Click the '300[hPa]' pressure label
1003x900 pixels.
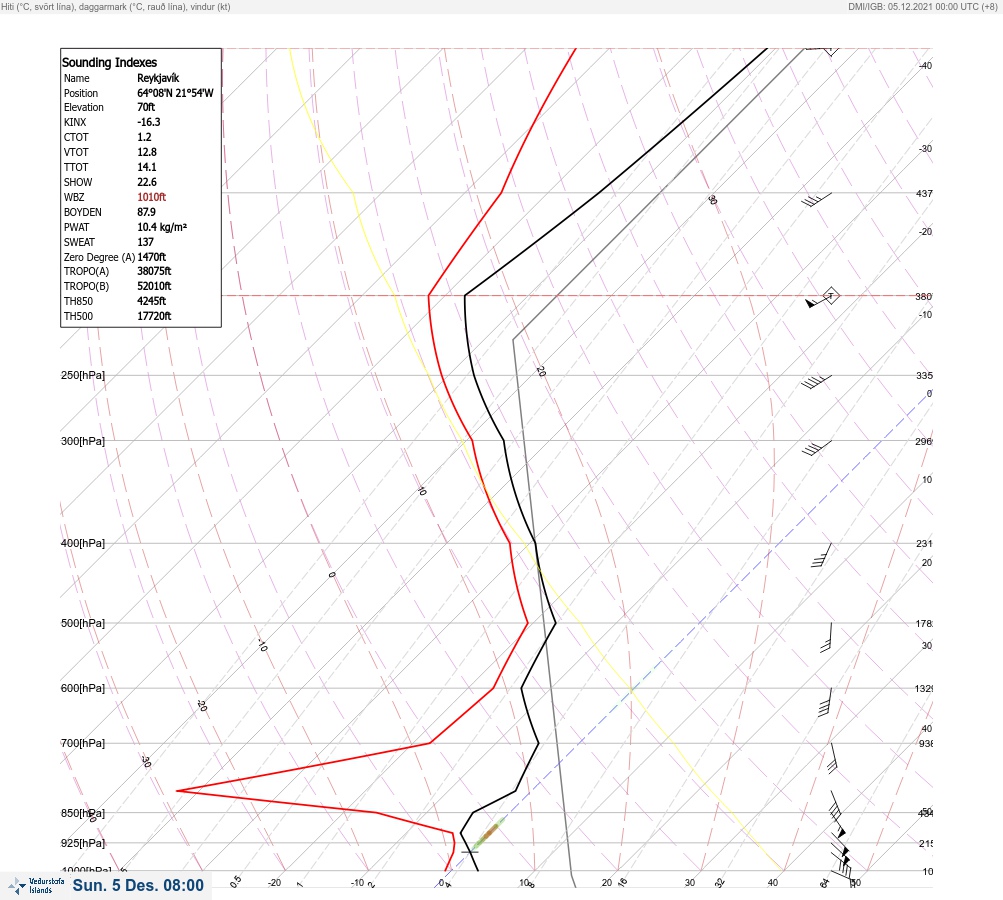click(x=83, y=441)
